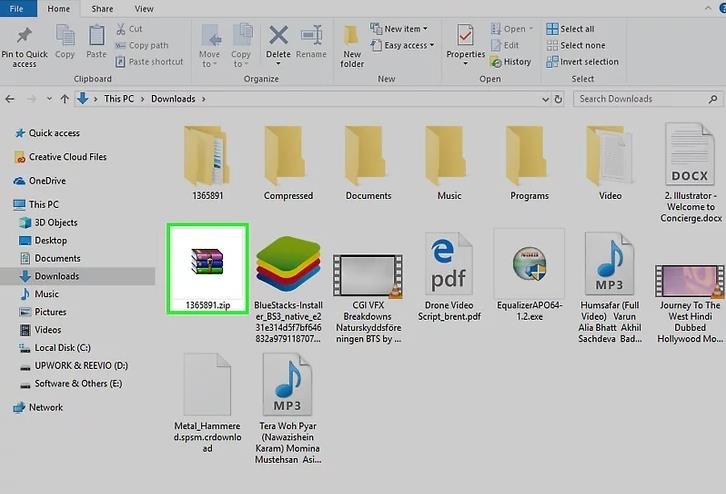The height and width of the screenshot is (494, 726).
Task: Select the Compressed folder
Action: (x=288, y=163)
